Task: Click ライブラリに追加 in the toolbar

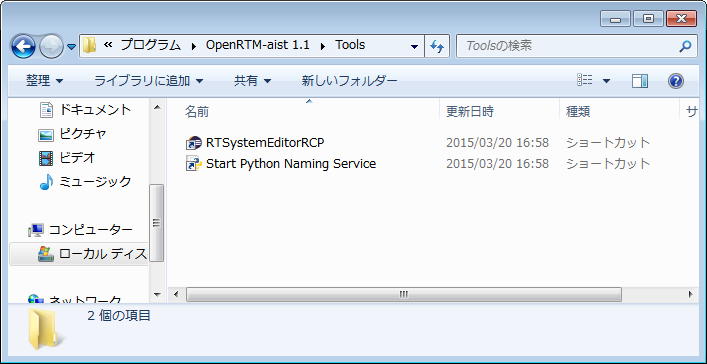Action: tap(149, 81)
